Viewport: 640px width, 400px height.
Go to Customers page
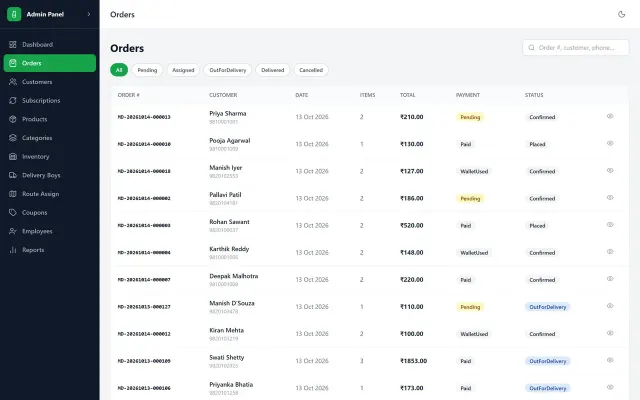click(x=50, y=82)
